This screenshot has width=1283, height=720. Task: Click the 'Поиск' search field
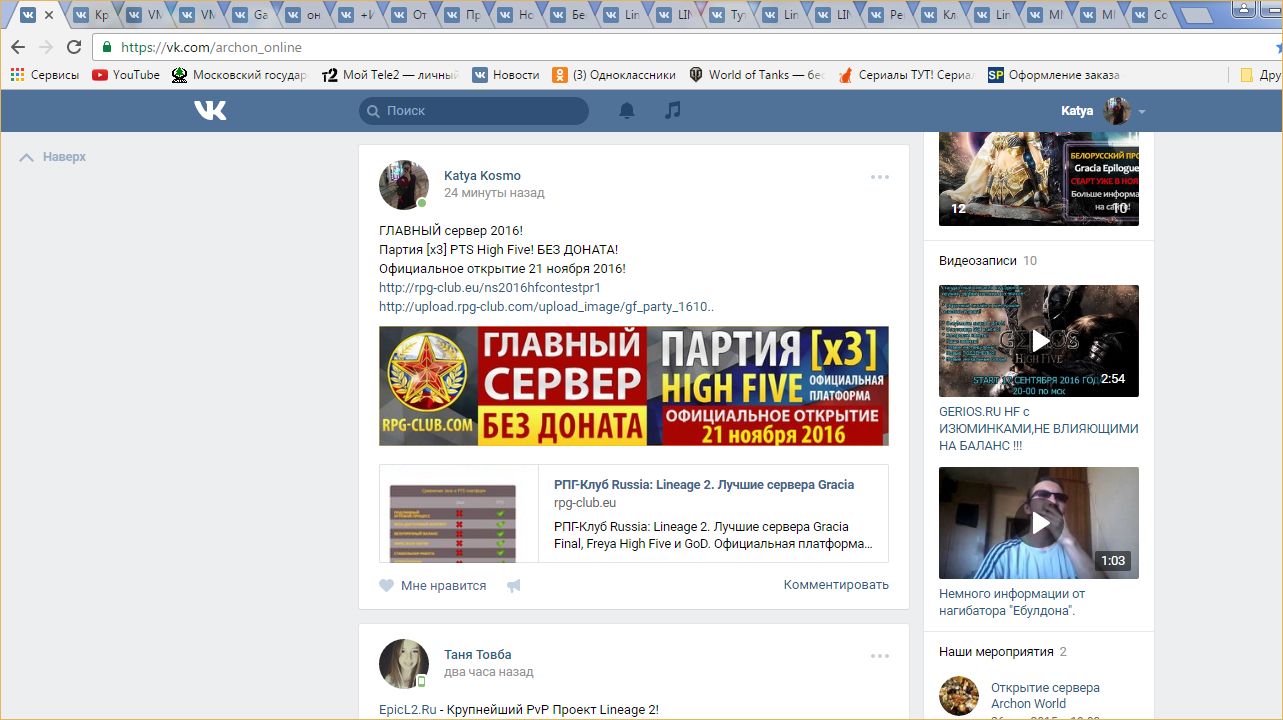click(474, 111)
